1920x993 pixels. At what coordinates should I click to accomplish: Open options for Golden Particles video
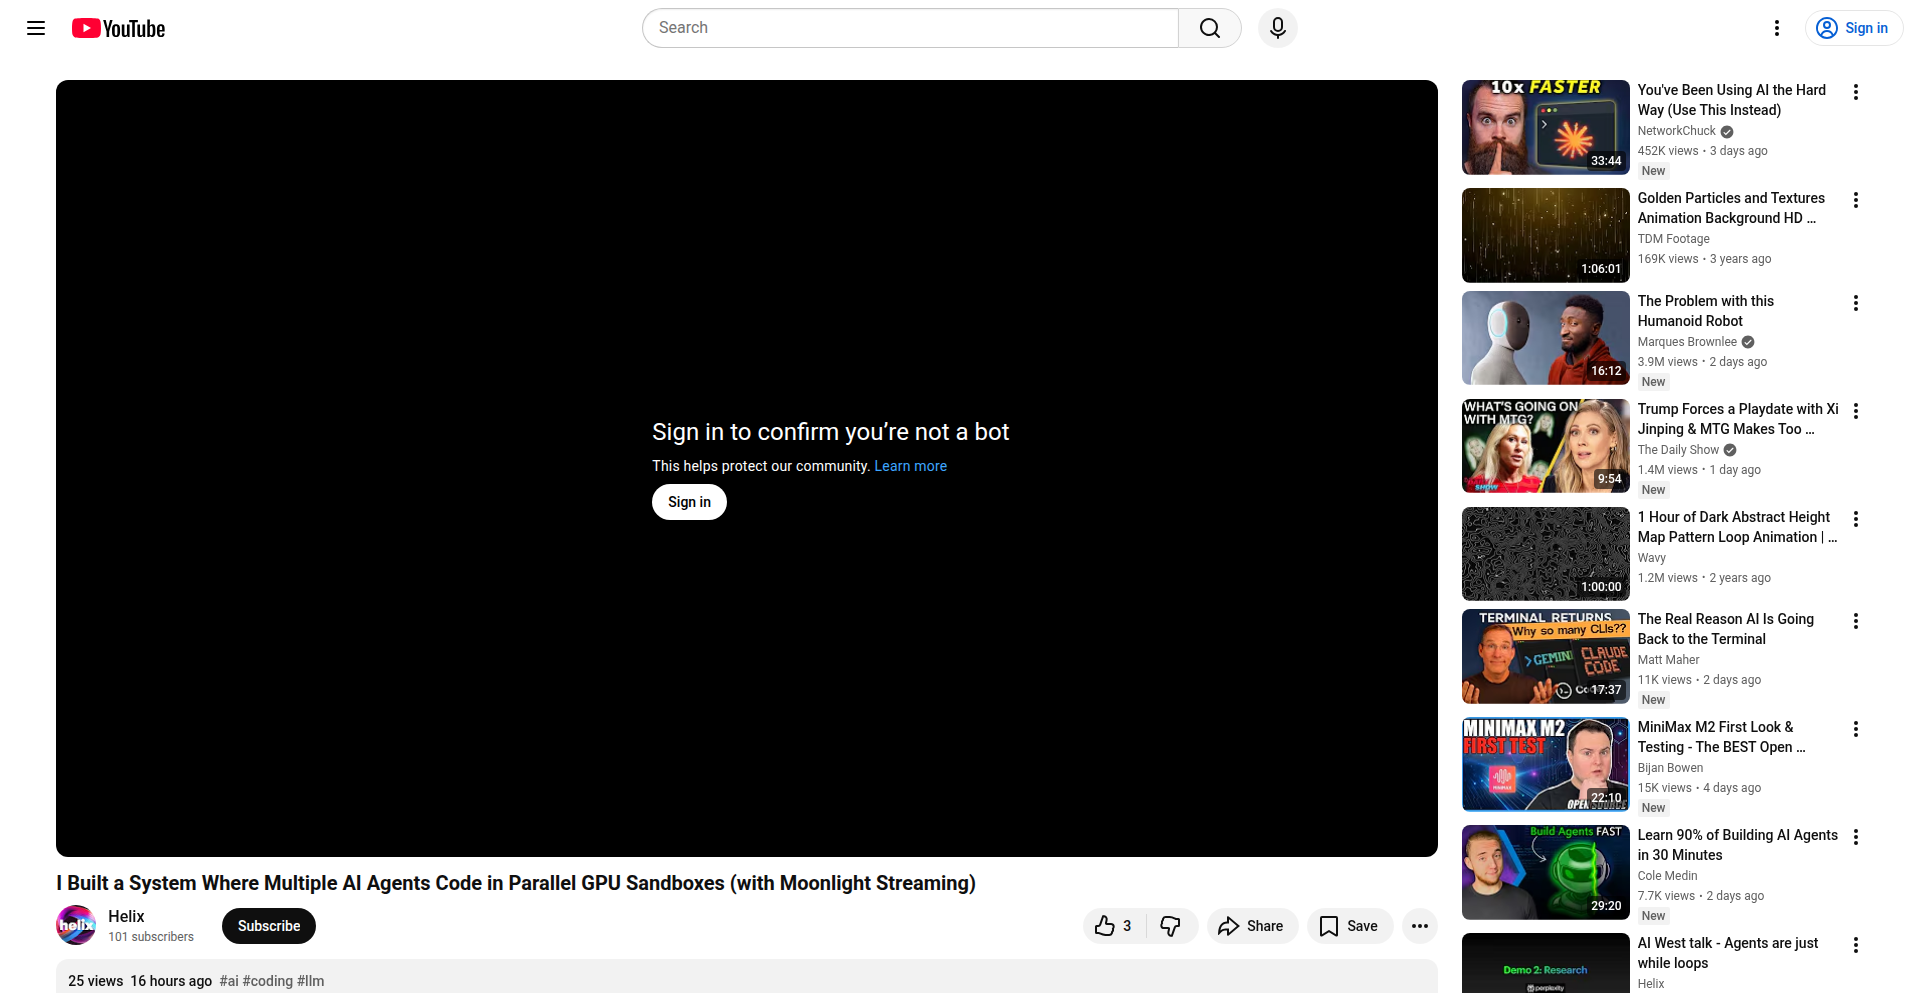[x=1856, y=200]
